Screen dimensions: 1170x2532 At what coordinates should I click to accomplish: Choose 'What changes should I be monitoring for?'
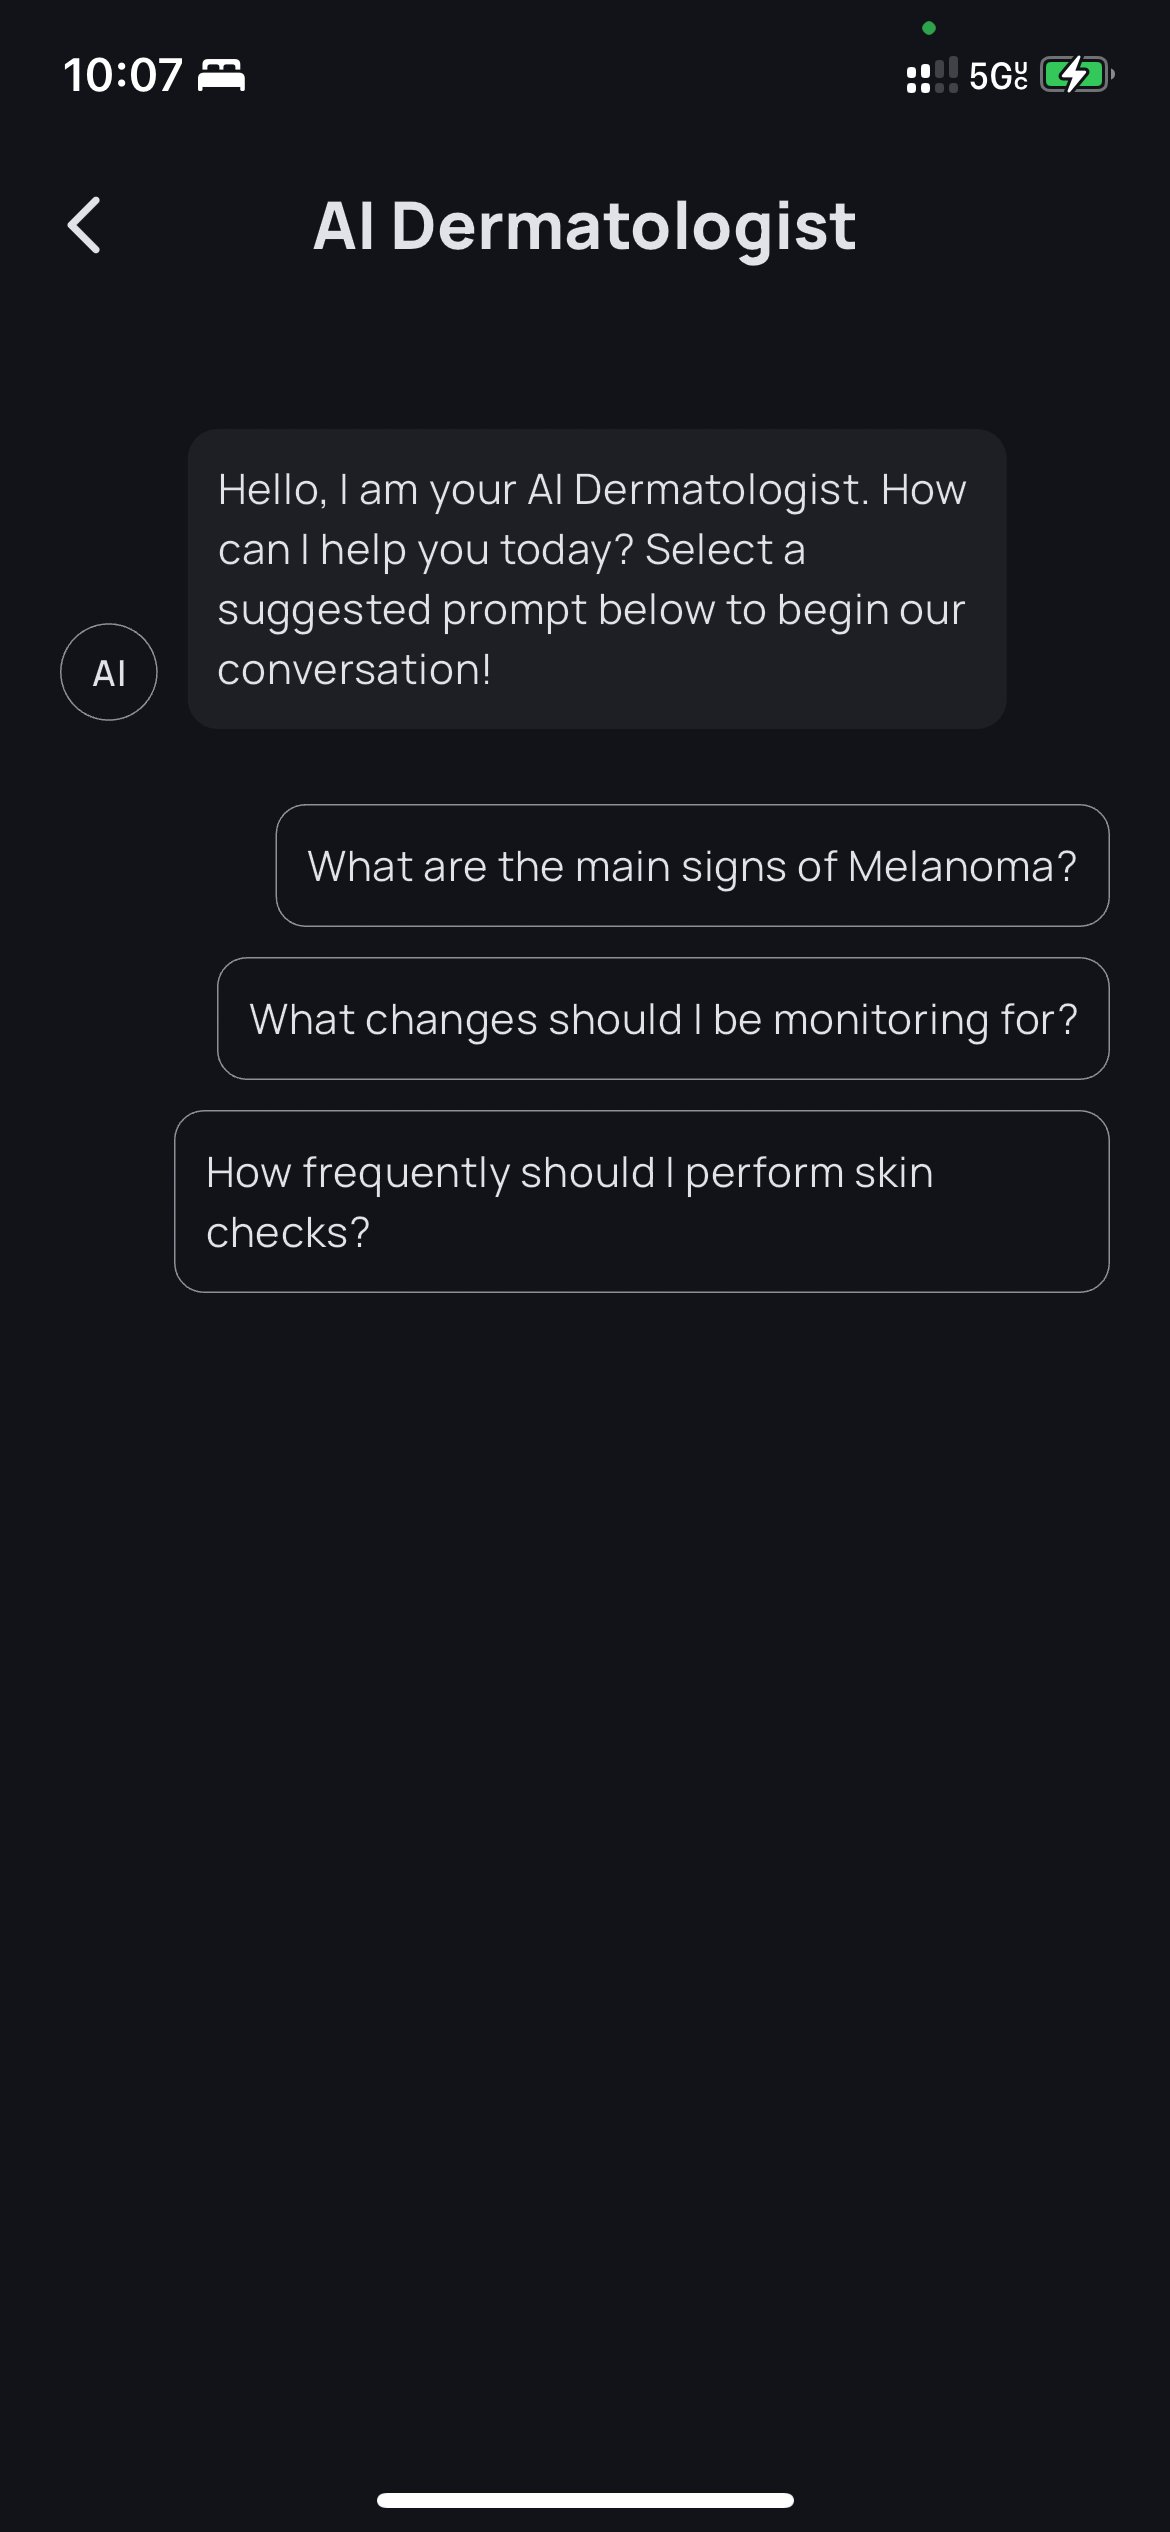[x=663, y=1019]
